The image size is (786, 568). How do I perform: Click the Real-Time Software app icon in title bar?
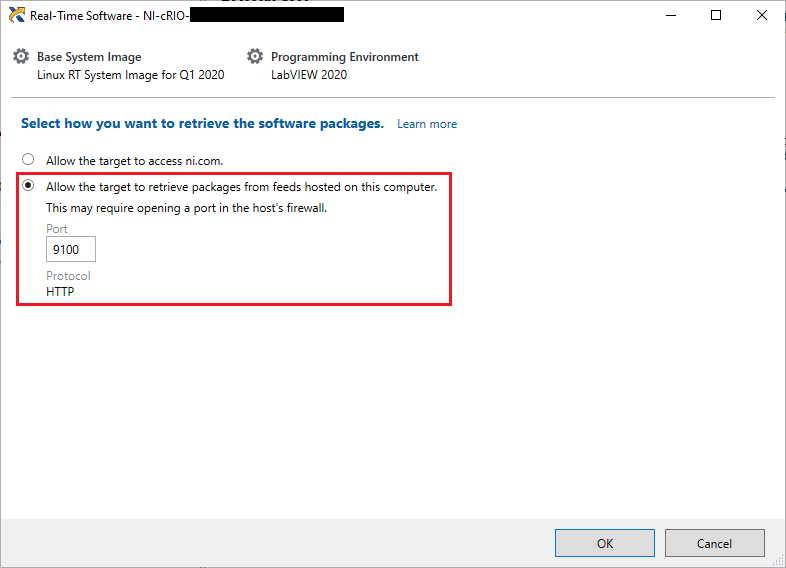click(17, 15)
